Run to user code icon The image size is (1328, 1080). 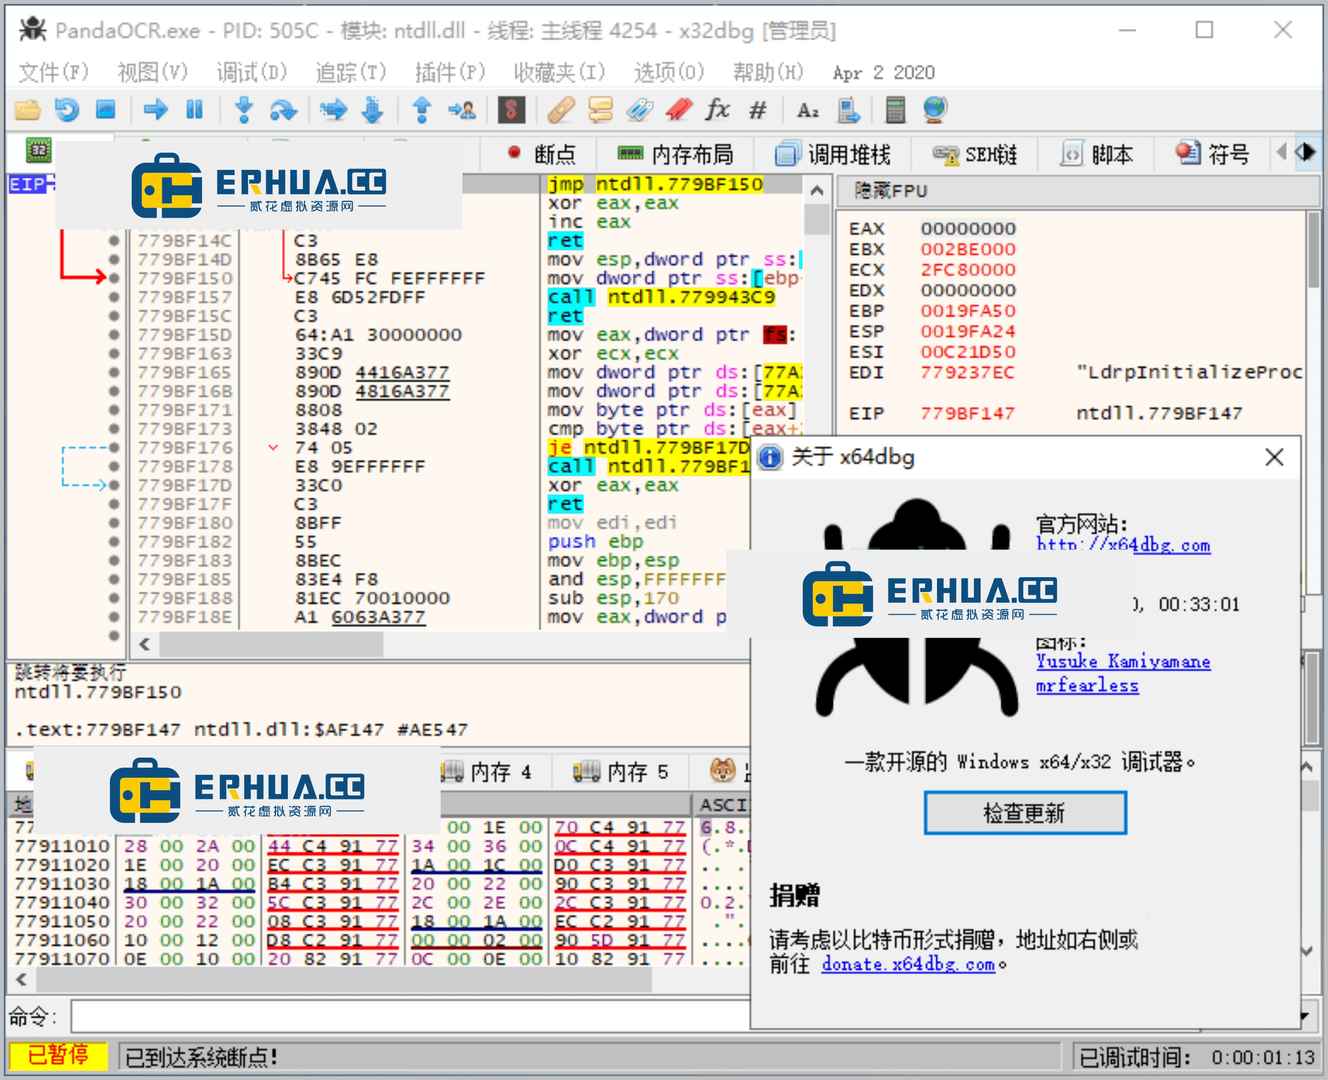462,110
